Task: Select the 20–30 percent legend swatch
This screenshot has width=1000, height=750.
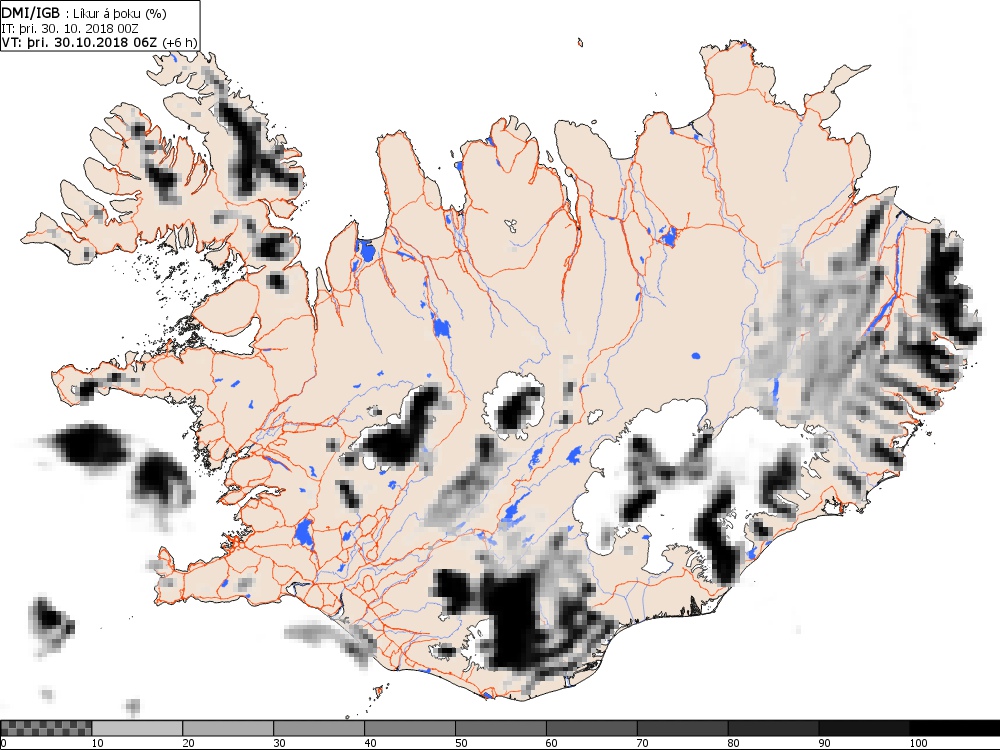Action: coord(228,728)
